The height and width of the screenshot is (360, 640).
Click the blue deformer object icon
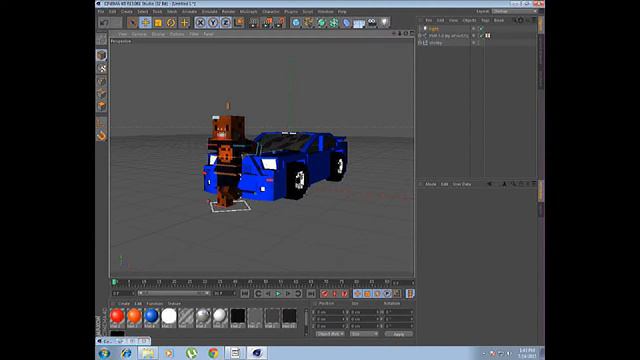point(347,23)
